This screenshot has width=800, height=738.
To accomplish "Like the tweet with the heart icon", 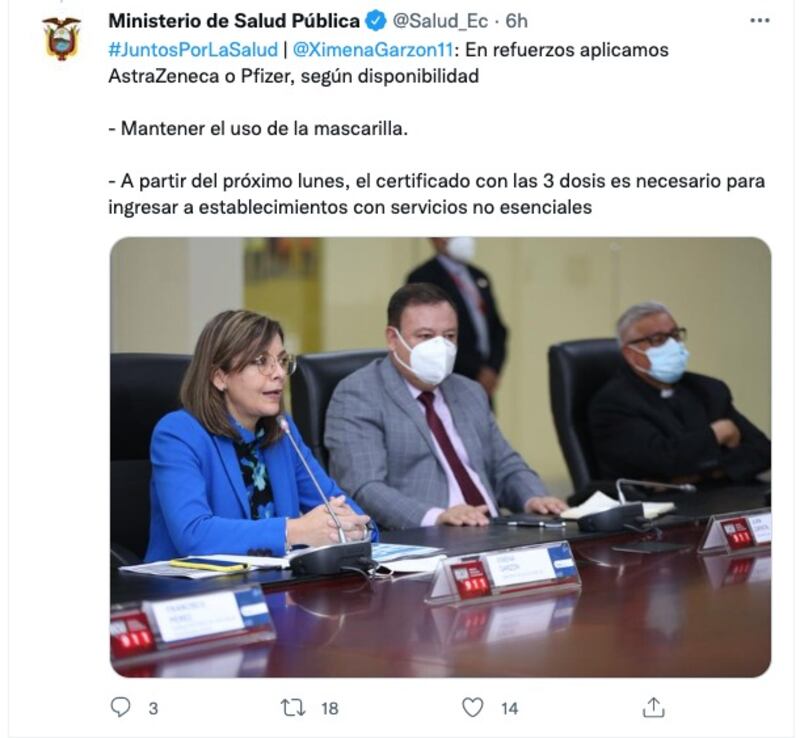I will (x=472, y=707).
